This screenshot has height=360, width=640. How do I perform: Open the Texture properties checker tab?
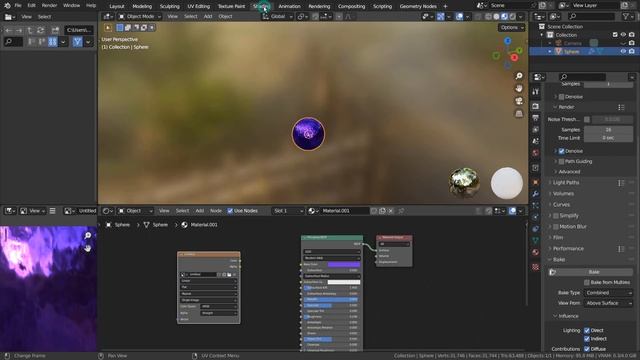click(x=536, y=267)
